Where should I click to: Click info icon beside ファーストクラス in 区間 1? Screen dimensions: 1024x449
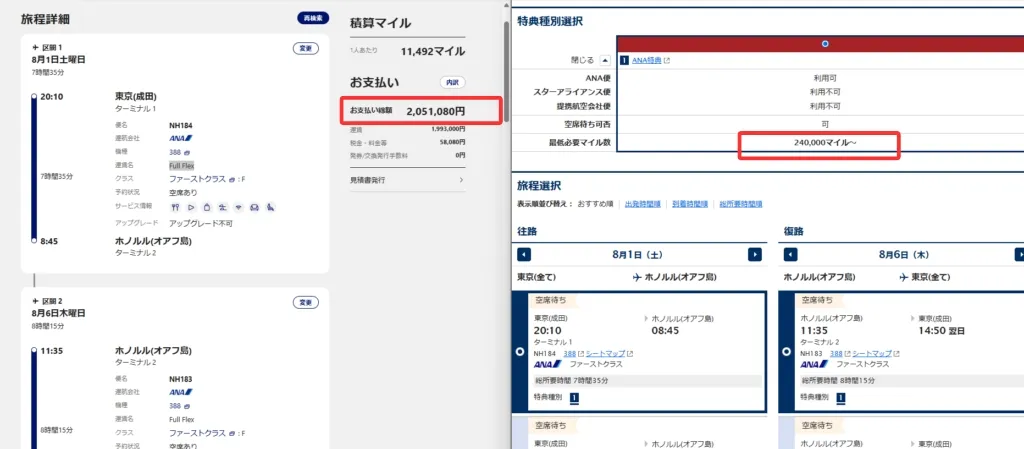[x=232, y=179]
